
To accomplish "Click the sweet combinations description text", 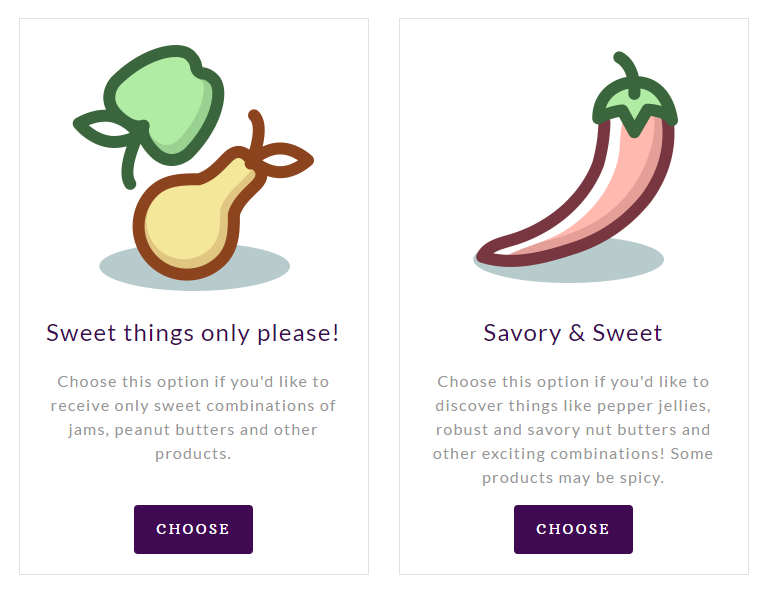I will point(193,418).
